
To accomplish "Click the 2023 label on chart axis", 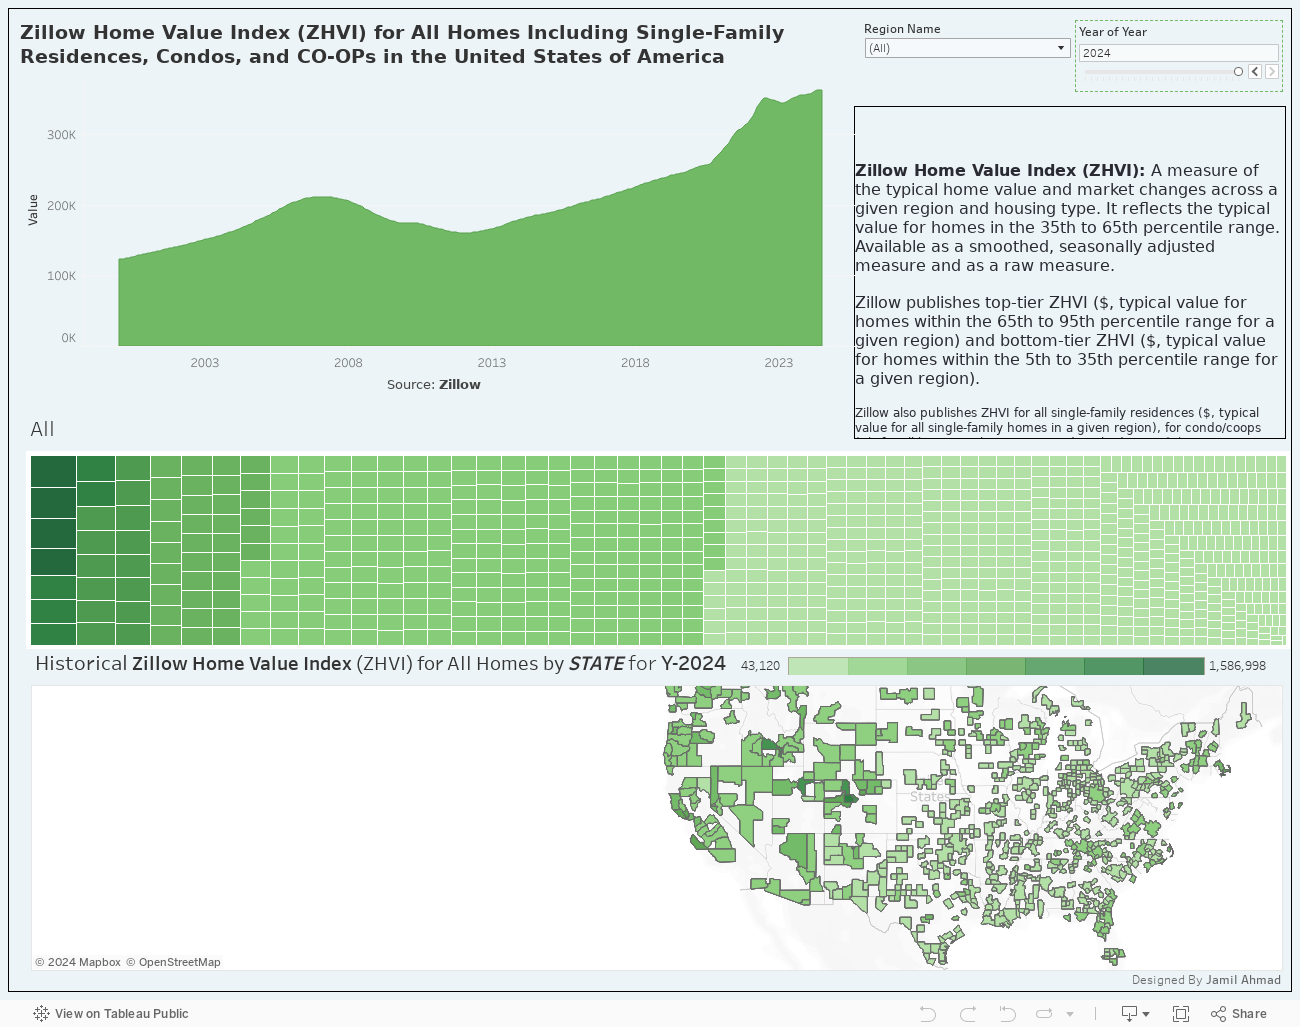I will pyautogui.click(x=778, y=363).
